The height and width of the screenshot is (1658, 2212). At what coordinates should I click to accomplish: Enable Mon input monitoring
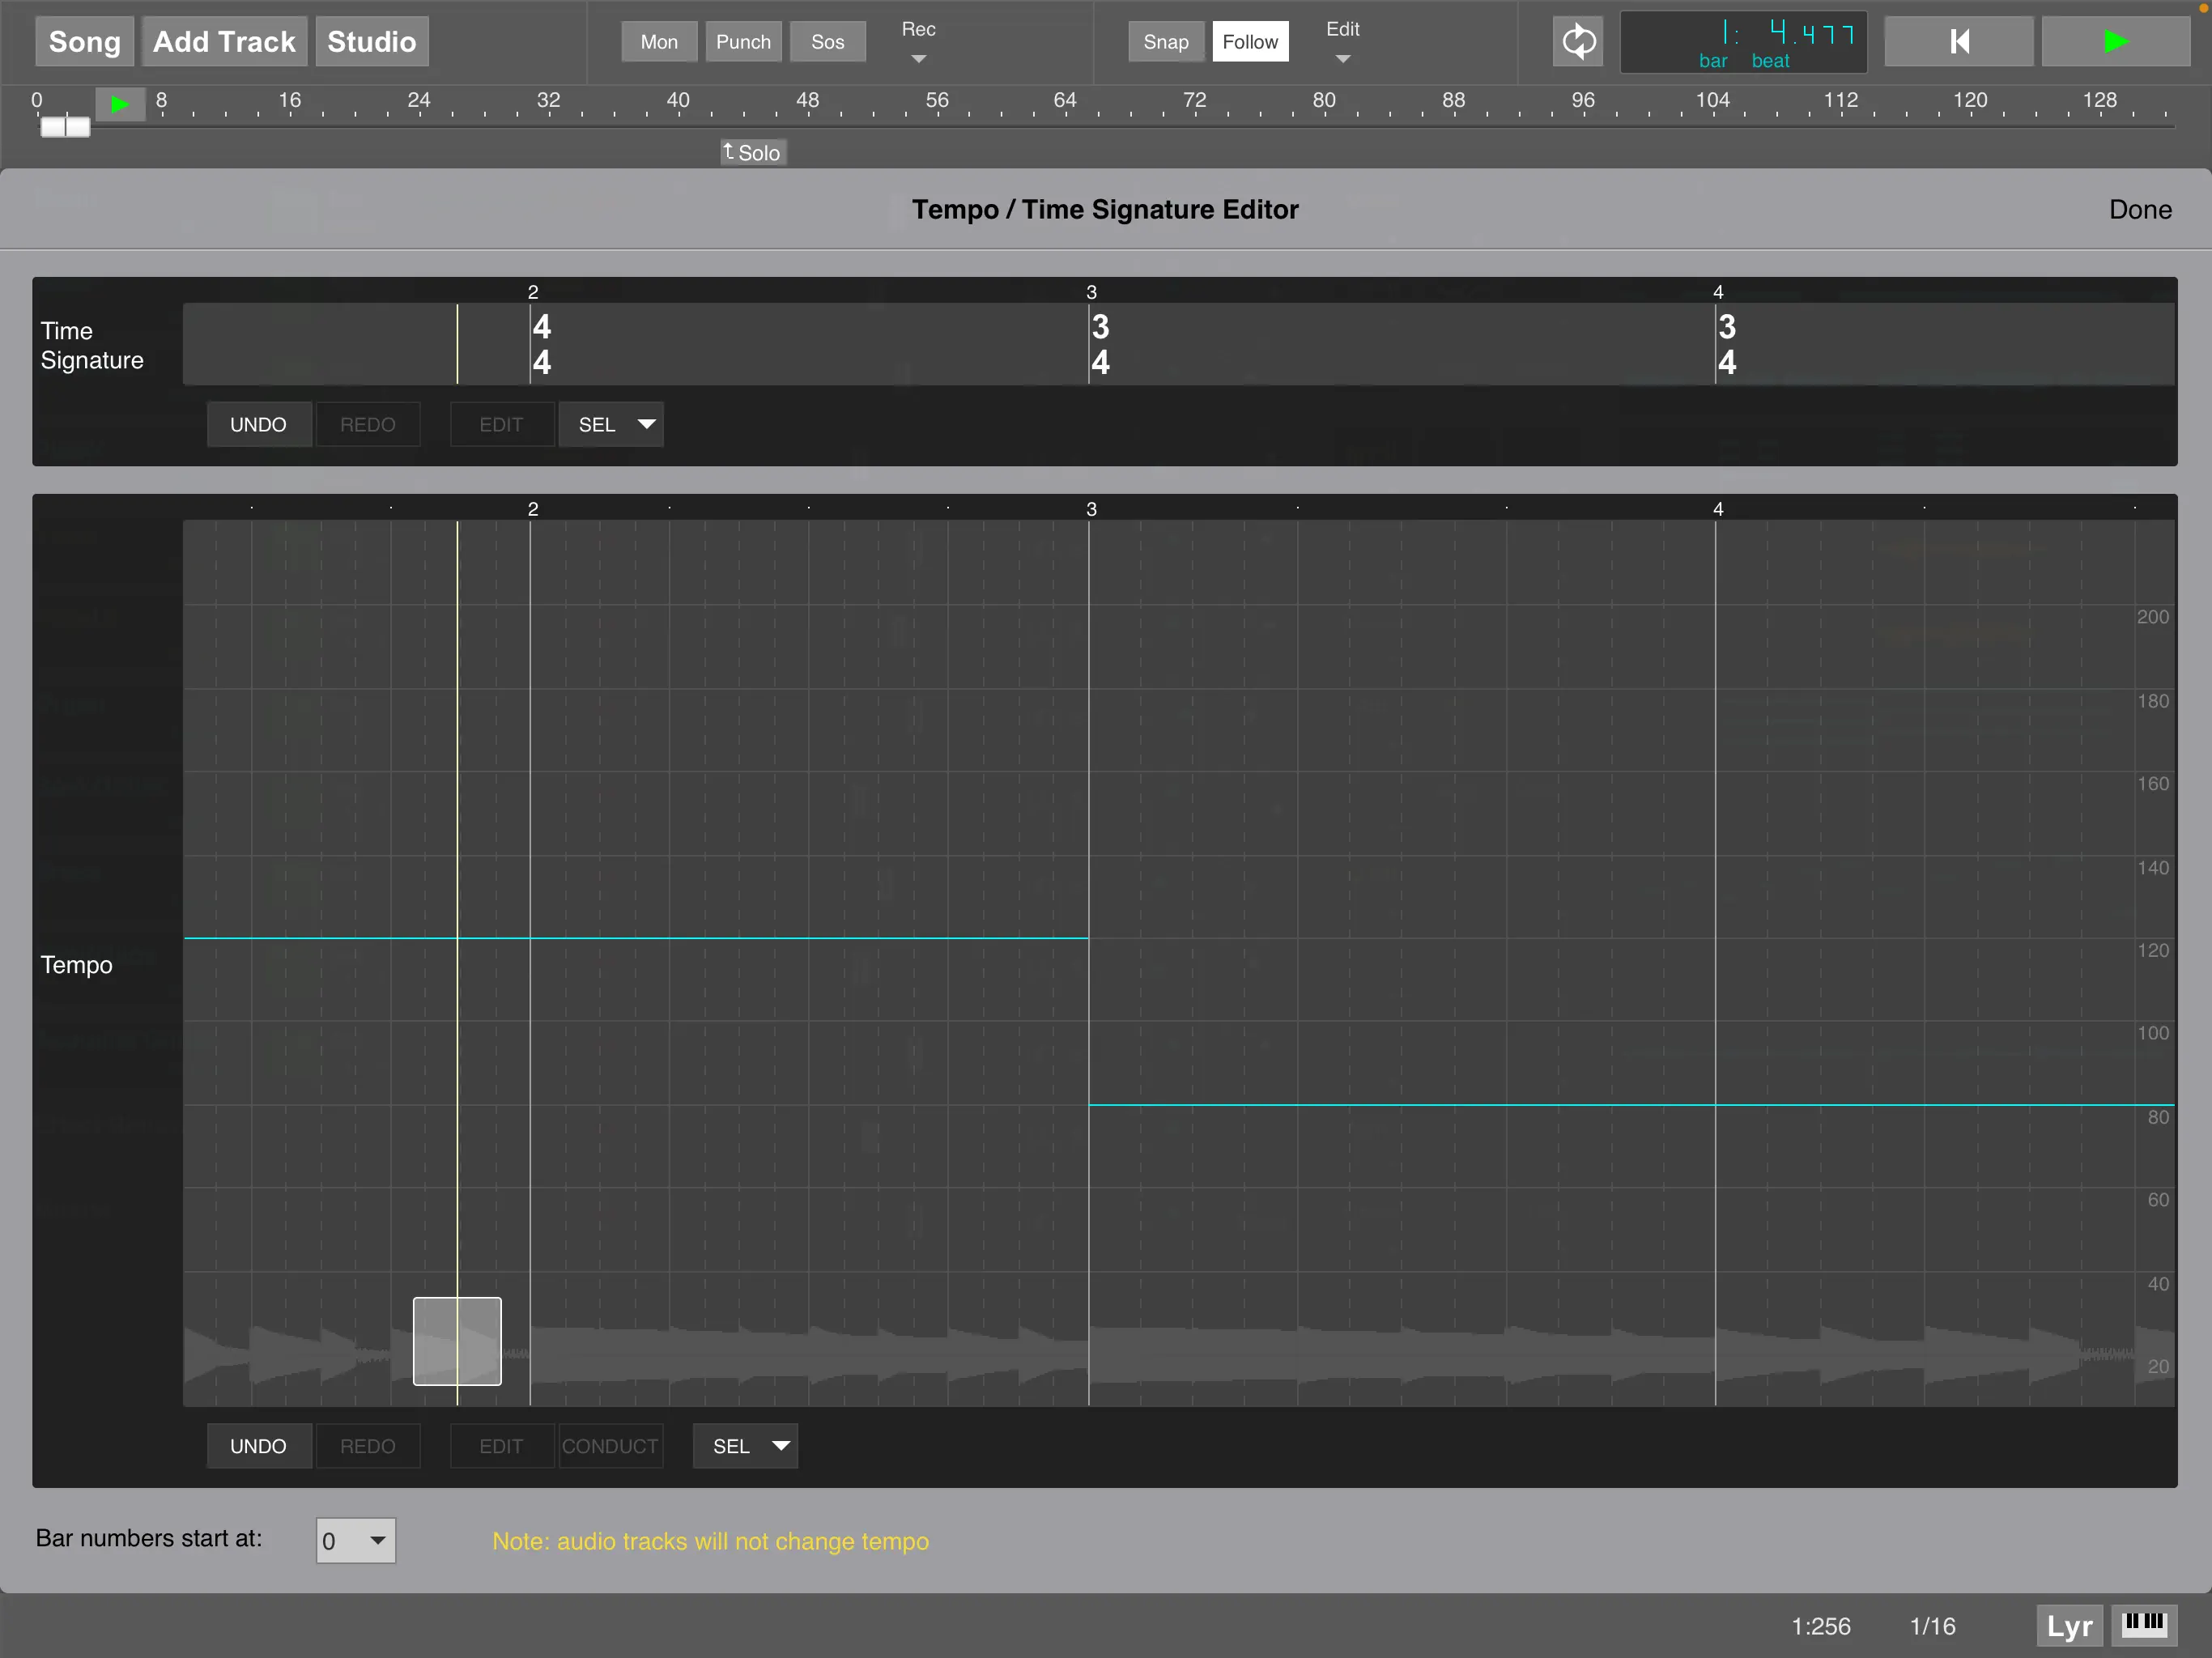point(658,41)
